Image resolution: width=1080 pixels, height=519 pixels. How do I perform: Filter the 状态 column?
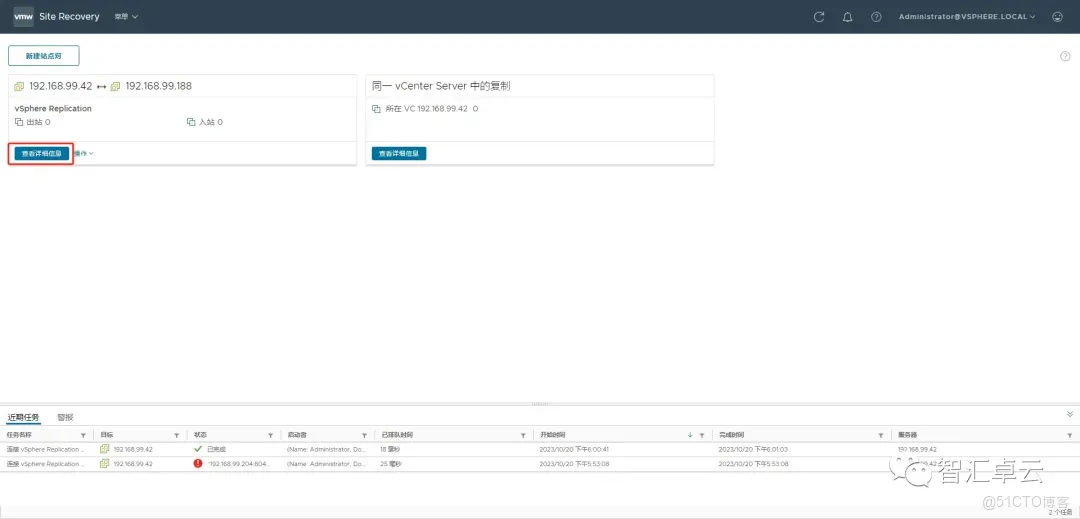[271, 436]
